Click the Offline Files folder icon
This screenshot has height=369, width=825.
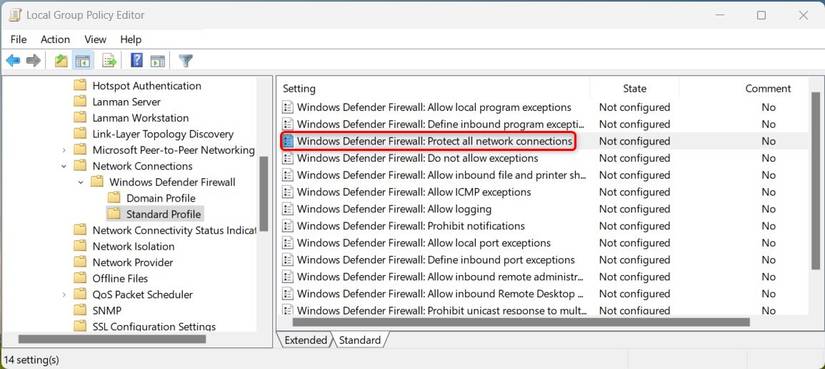tap(80, 278)
